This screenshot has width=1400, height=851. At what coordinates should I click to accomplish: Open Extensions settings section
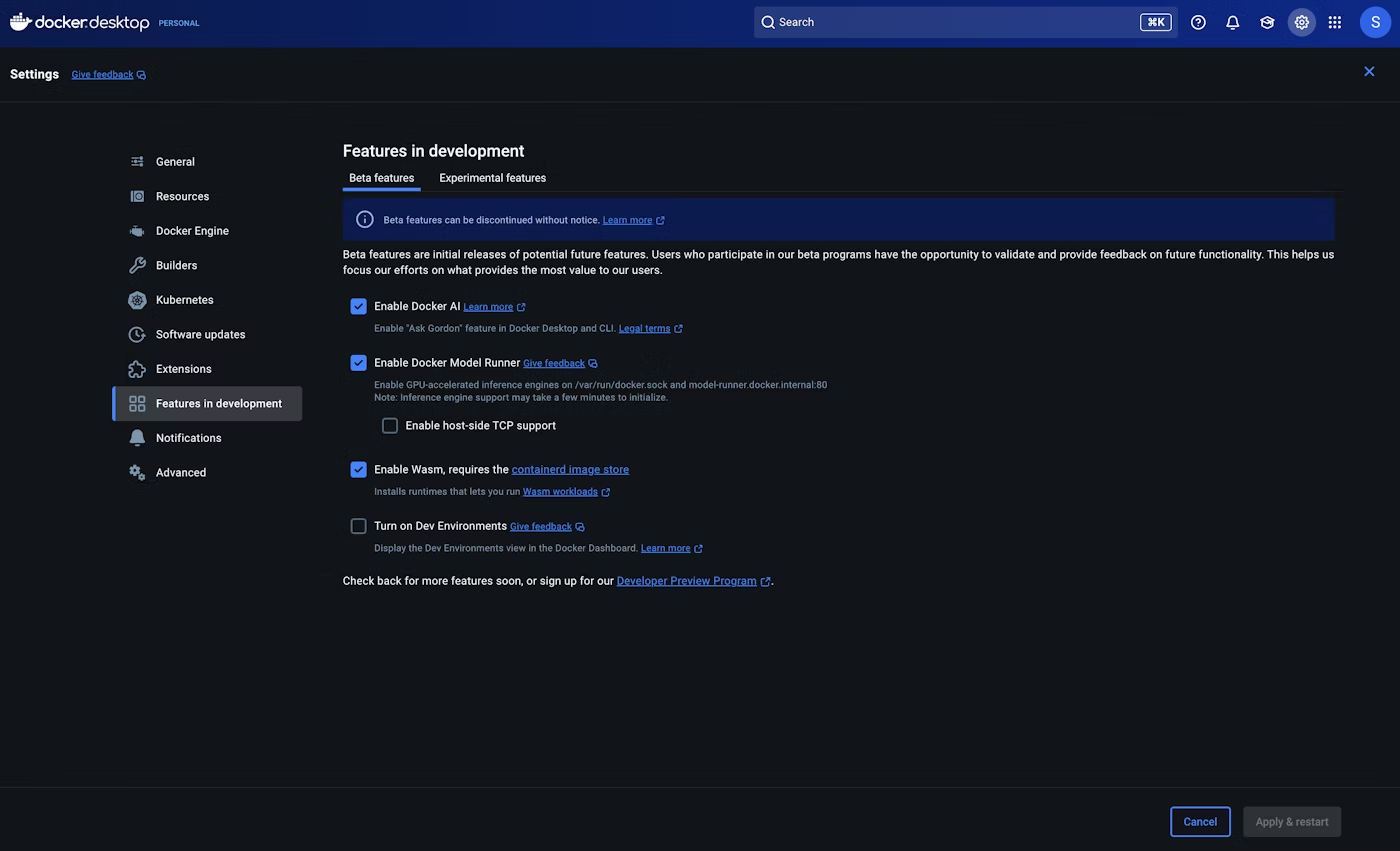click(207, 369)
